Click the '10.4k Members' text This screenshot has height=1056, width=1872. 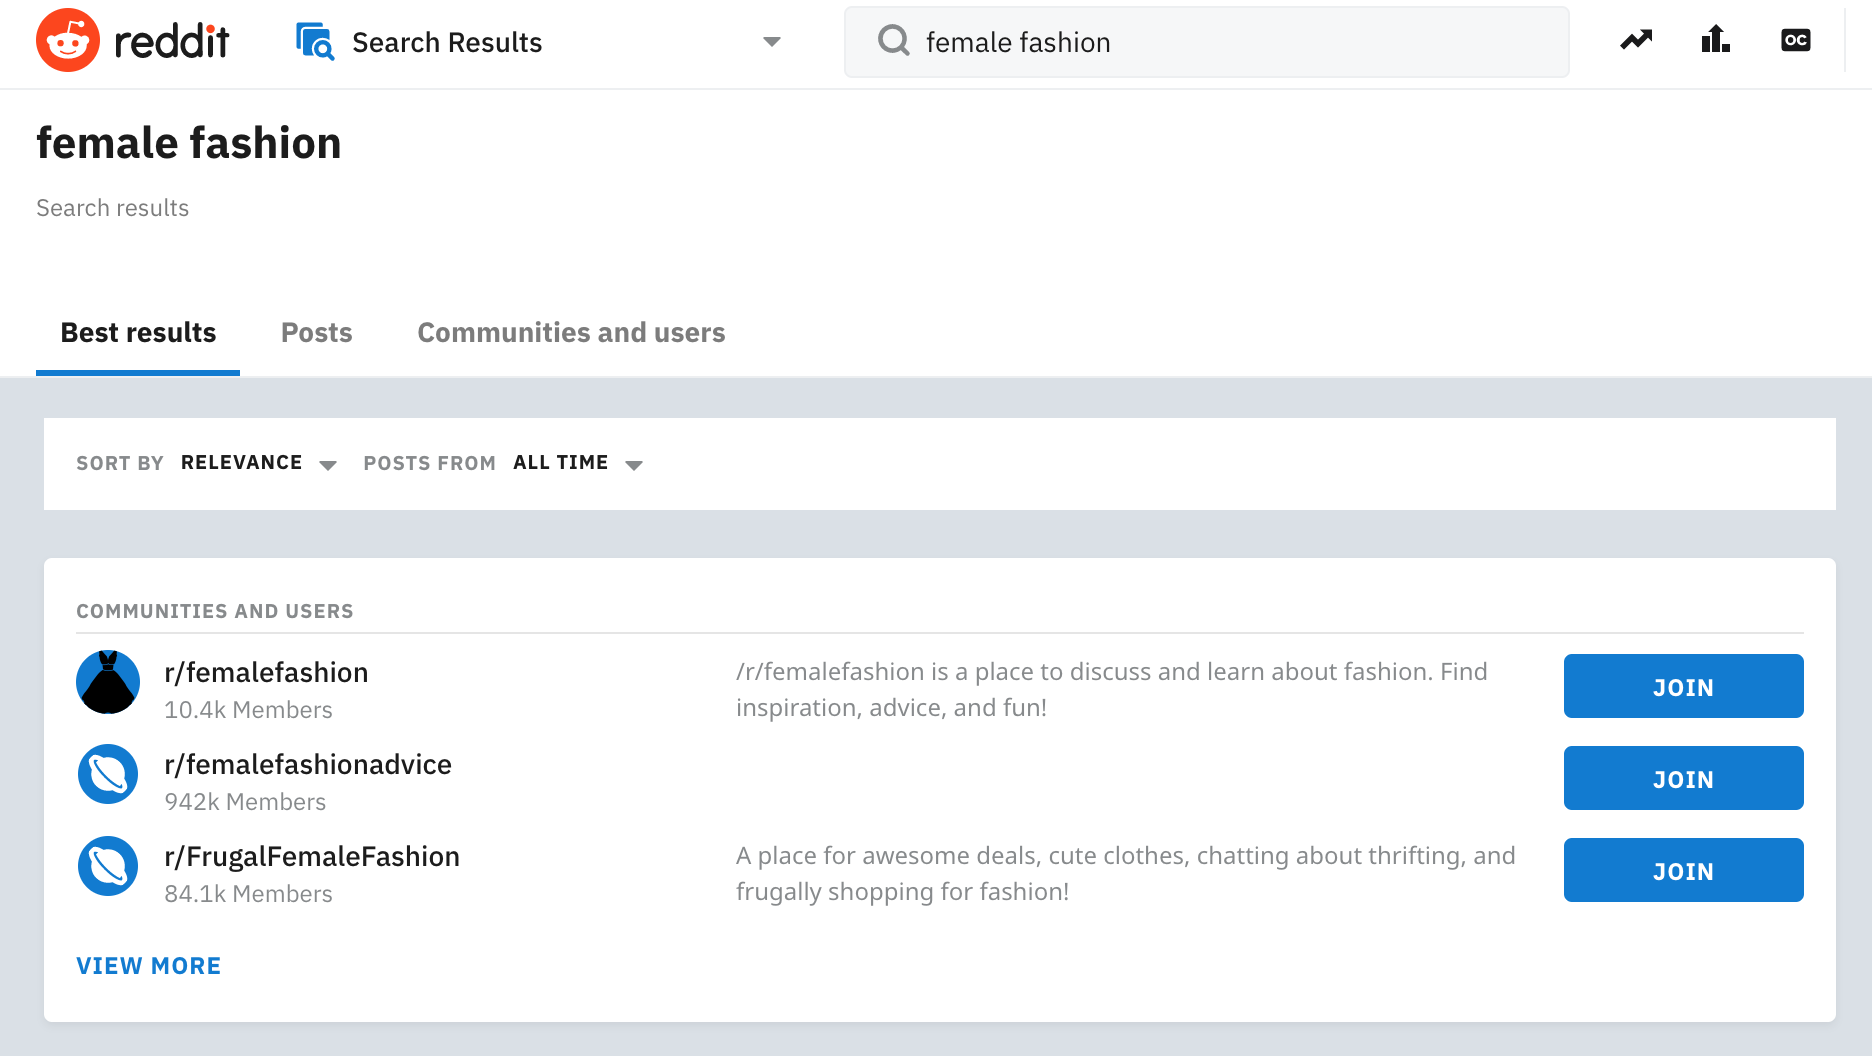point(248,710)
